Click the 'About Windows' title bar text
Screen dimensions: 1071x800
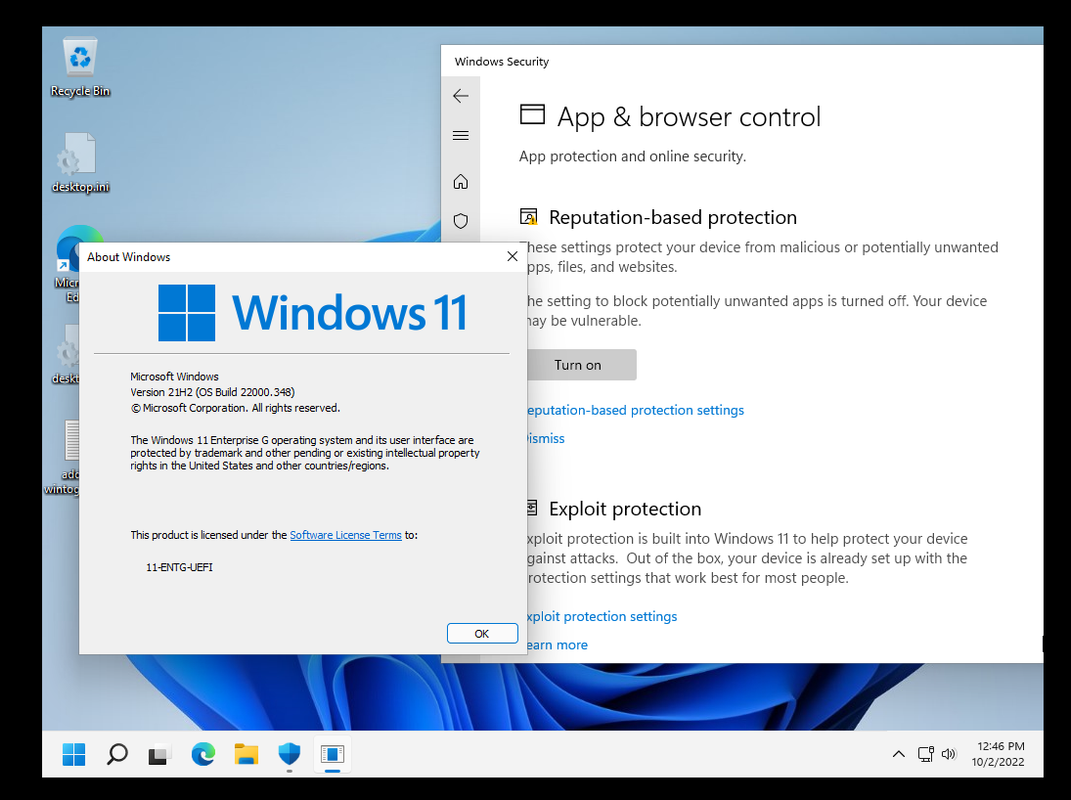pyautogui.click(x=128, y=257)
